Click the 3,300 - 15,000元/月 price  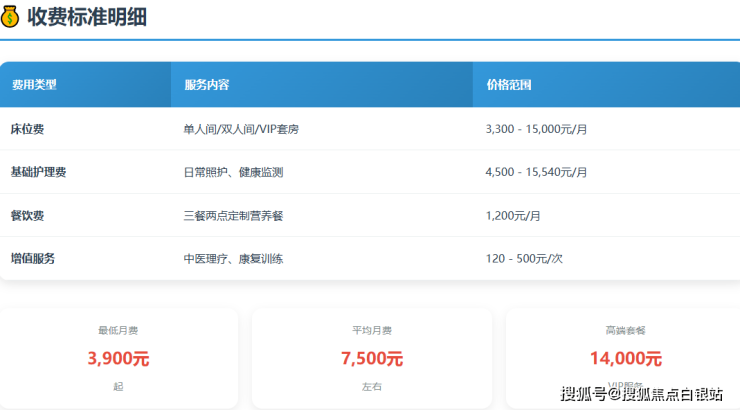coord(536,129)
